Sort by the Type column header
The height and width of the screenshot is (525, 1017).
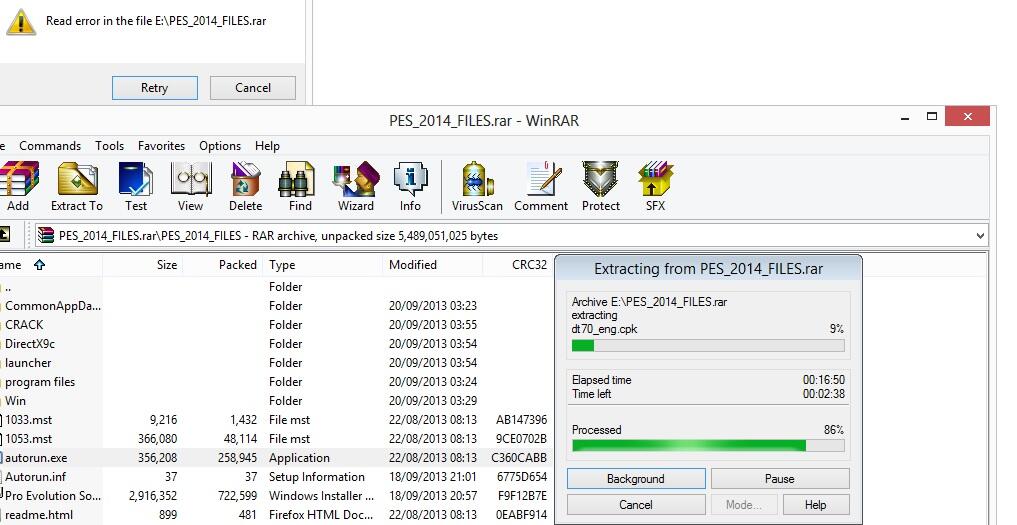(x=323, y=265)
